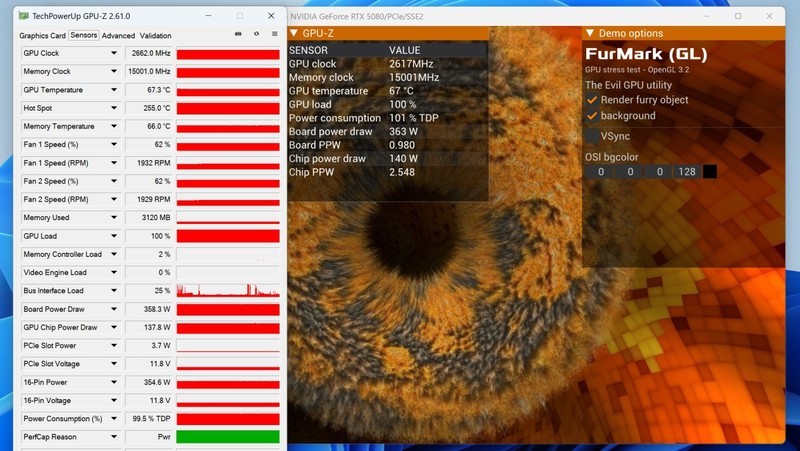The image size is (800, 451).
Task: Click the GPU-Z app icon in title bar
Action: (x=23, y=16)
